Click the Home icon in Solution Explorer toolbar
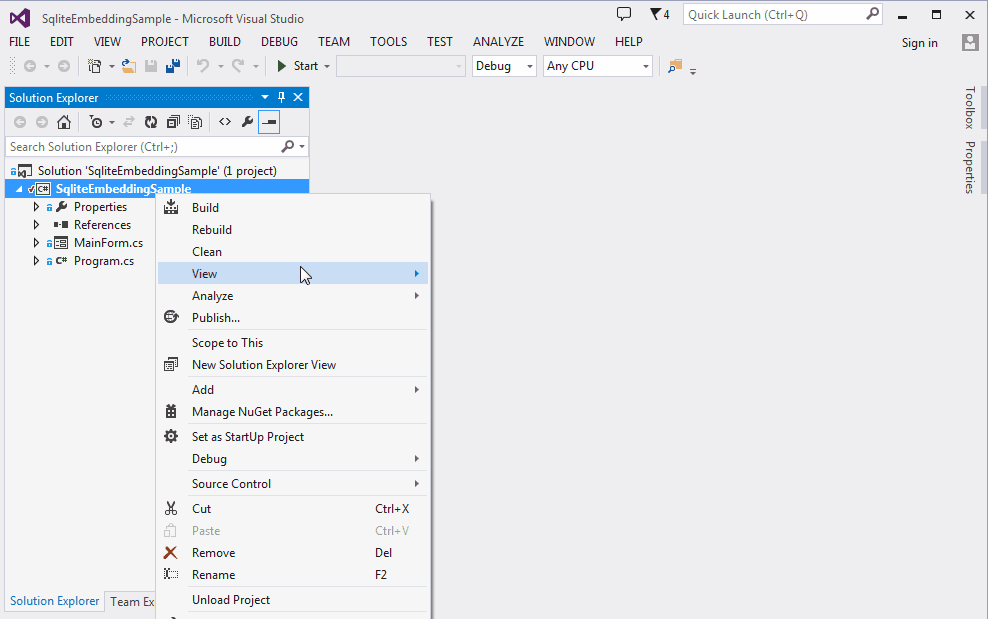988x619 pixels. (65, 121)
